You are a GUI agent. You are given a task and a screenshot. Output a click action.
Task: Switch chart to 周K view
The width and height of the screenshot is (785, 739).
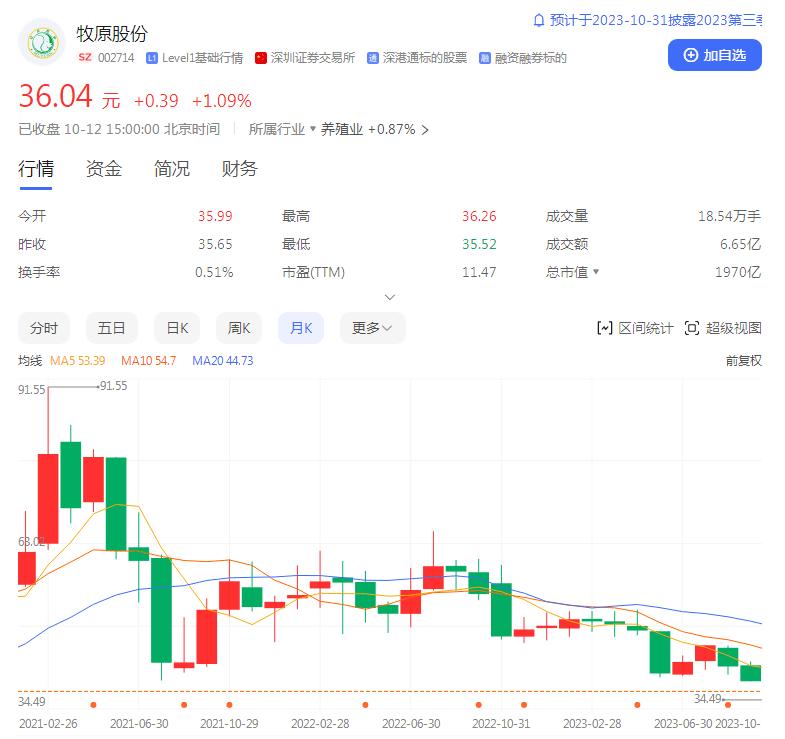(x=239, y=328)
